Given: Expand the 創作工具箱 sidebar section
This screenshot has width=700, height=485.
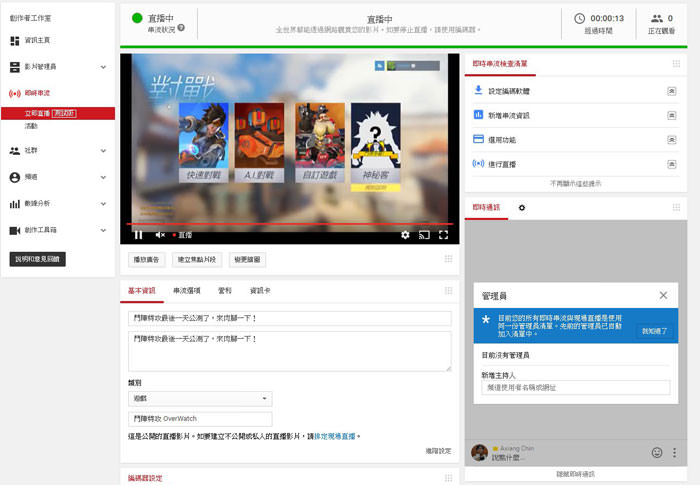Looking at the screenshot, I should pos(103,230).
